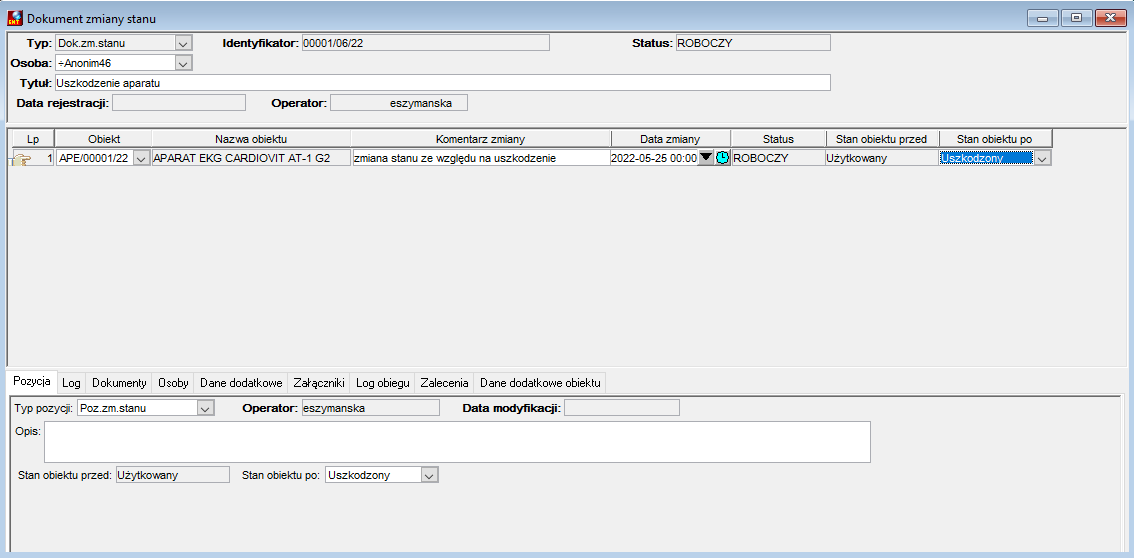The image size is (1136, 559).
Task: Open the Dokumenty tab
Action: tap(120, 382)
